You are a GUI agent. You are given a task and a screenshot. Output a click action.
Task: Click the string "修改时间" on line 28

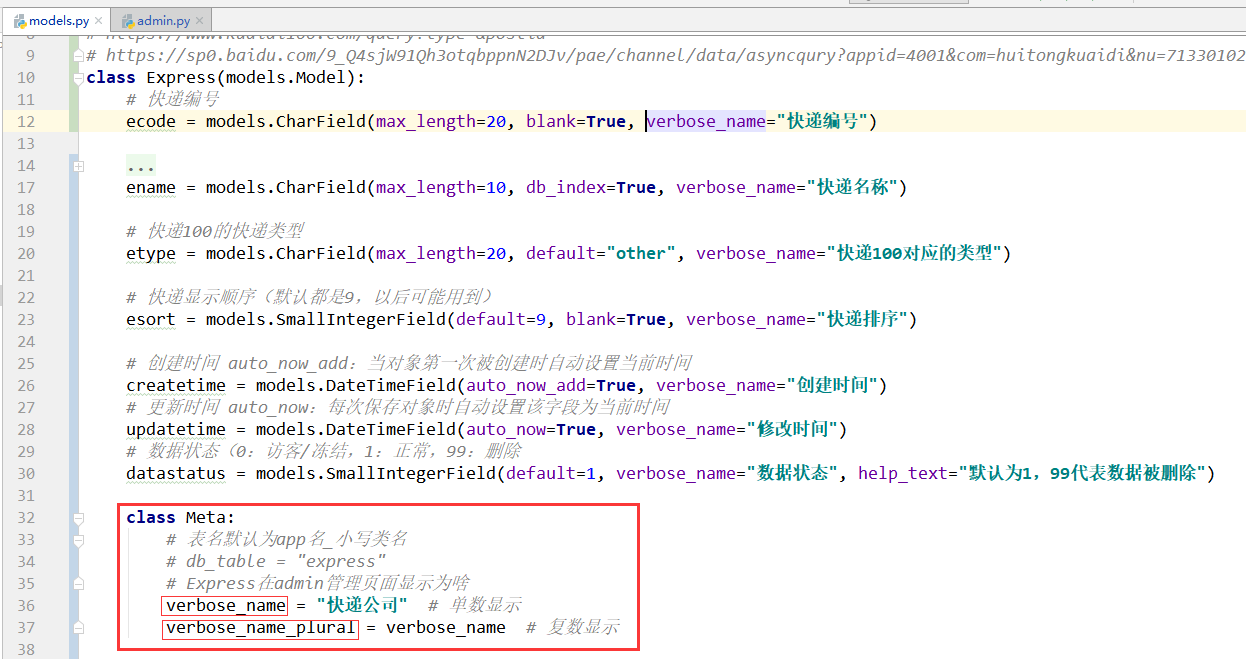(x=792, y=430)
